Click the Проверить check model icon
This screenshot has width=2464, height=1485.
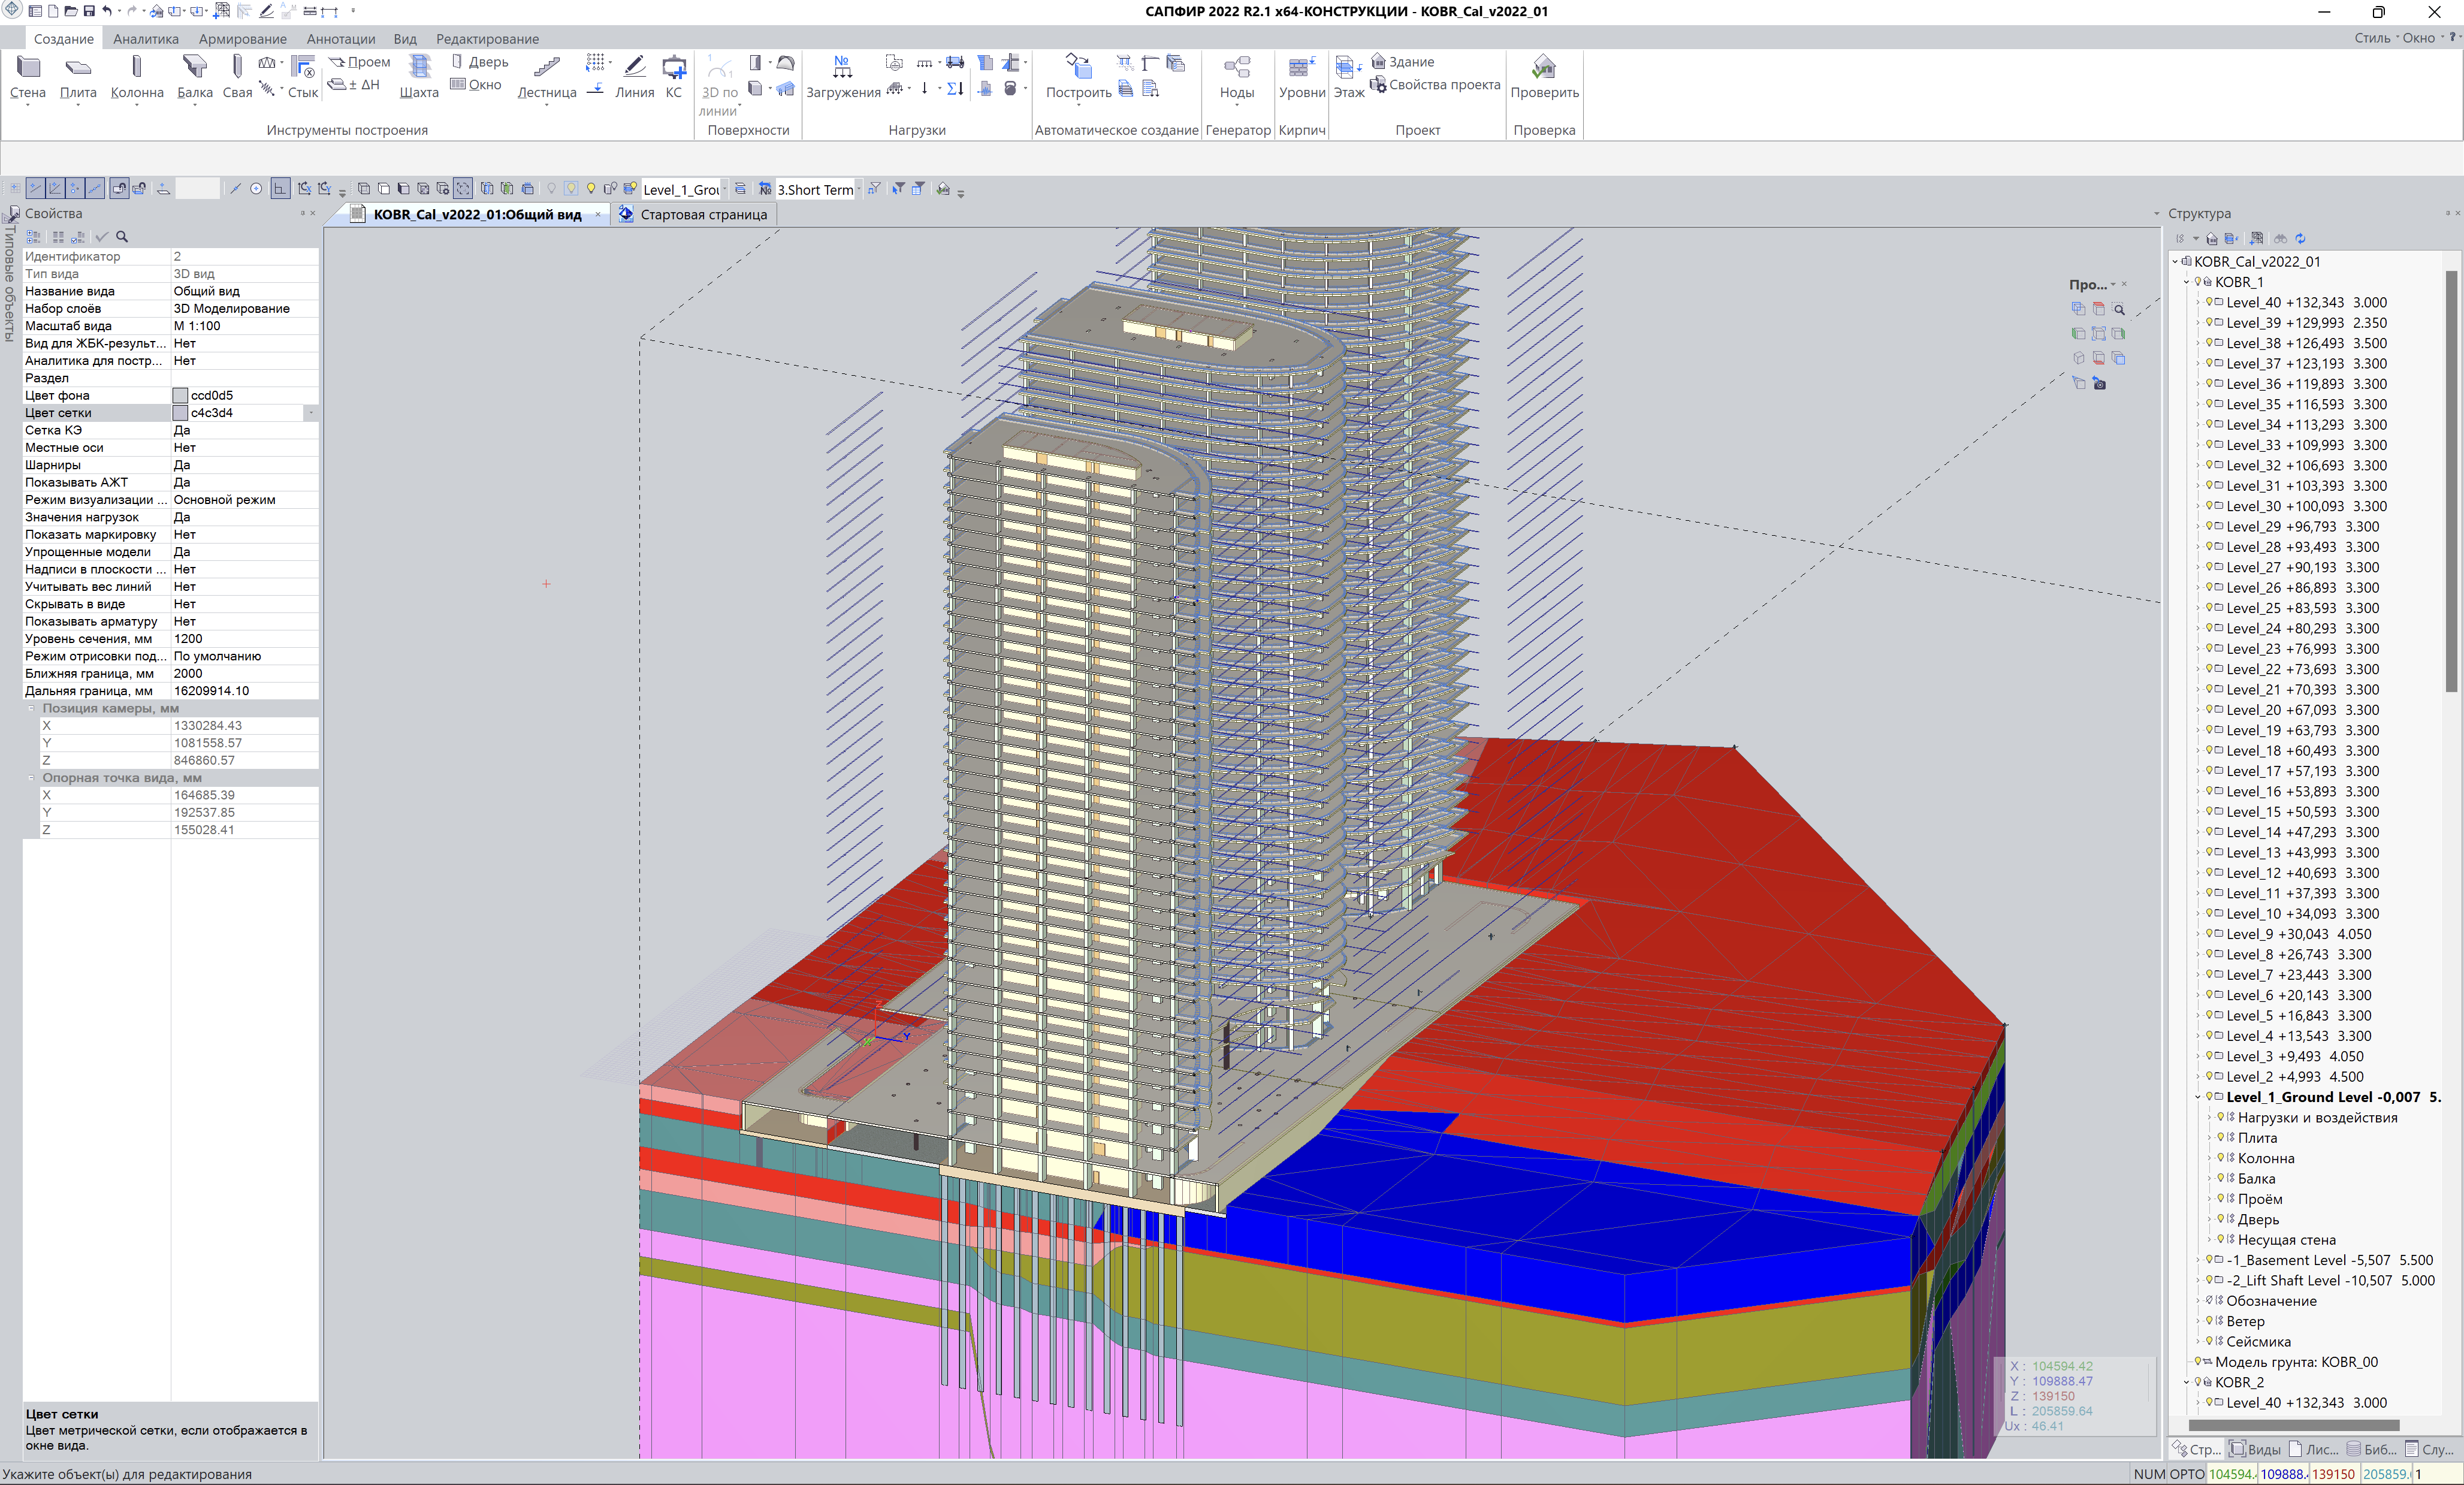click(x=1544, y=76)
